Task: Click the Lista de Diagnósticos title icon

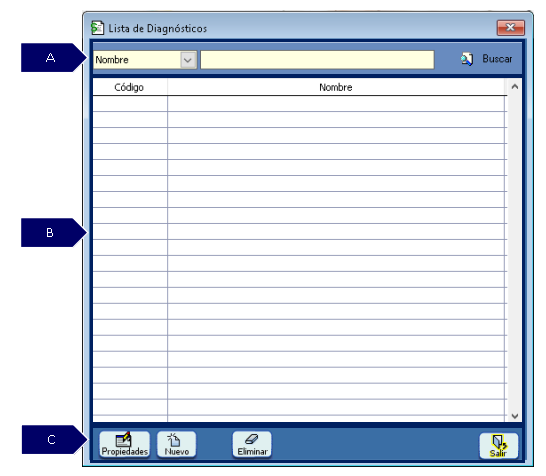Action: [98, 28]
